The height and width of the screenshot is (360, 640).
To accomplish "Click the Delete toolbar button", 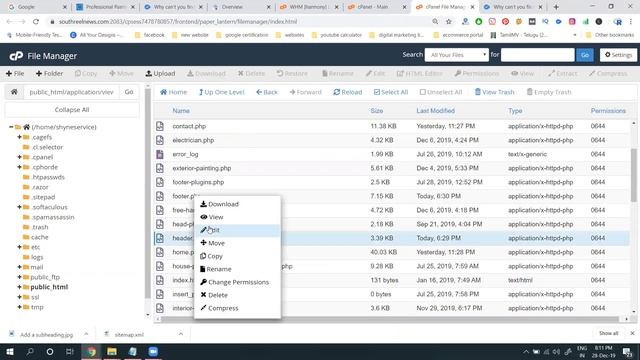I will (x=251, y=73).
